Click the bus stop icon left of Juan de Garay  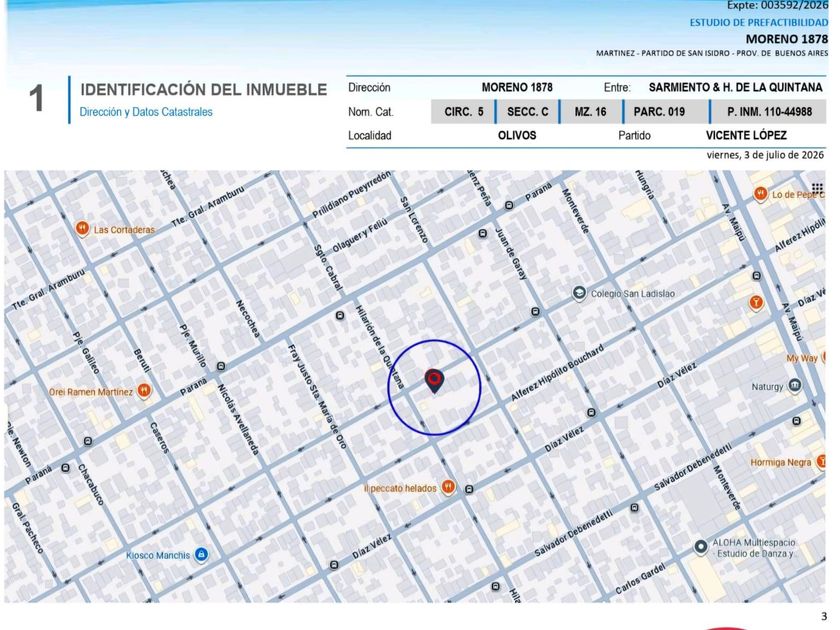click(482, 233)
